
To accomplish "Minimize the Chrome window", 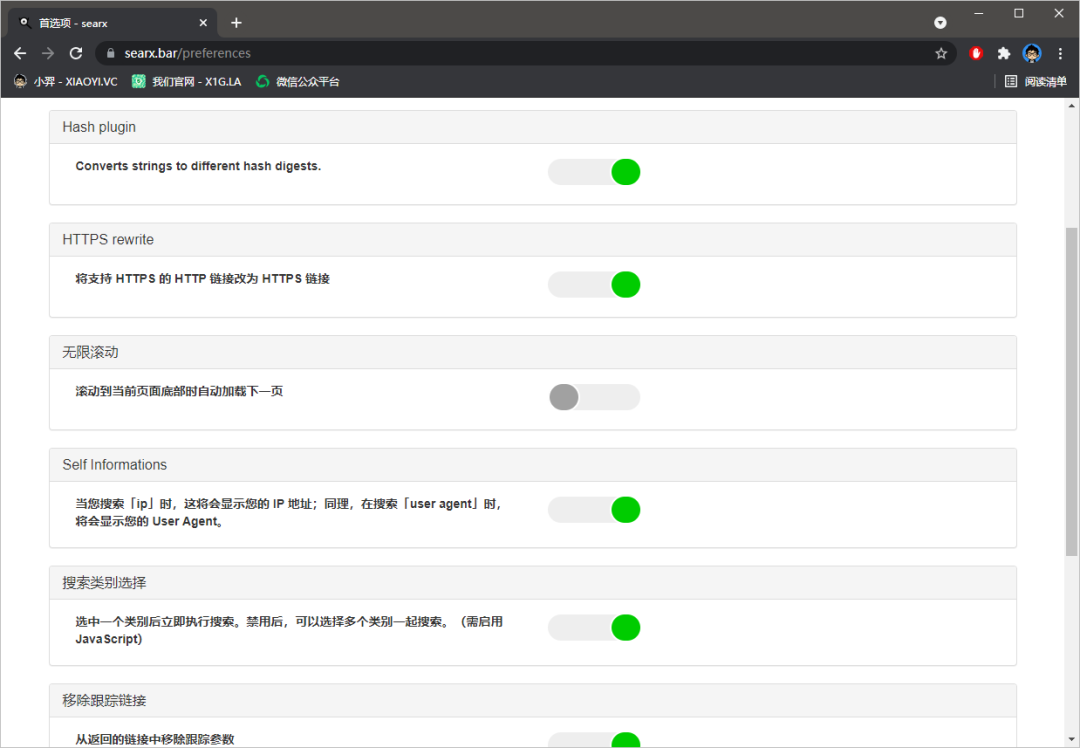I will pos(979,13).
